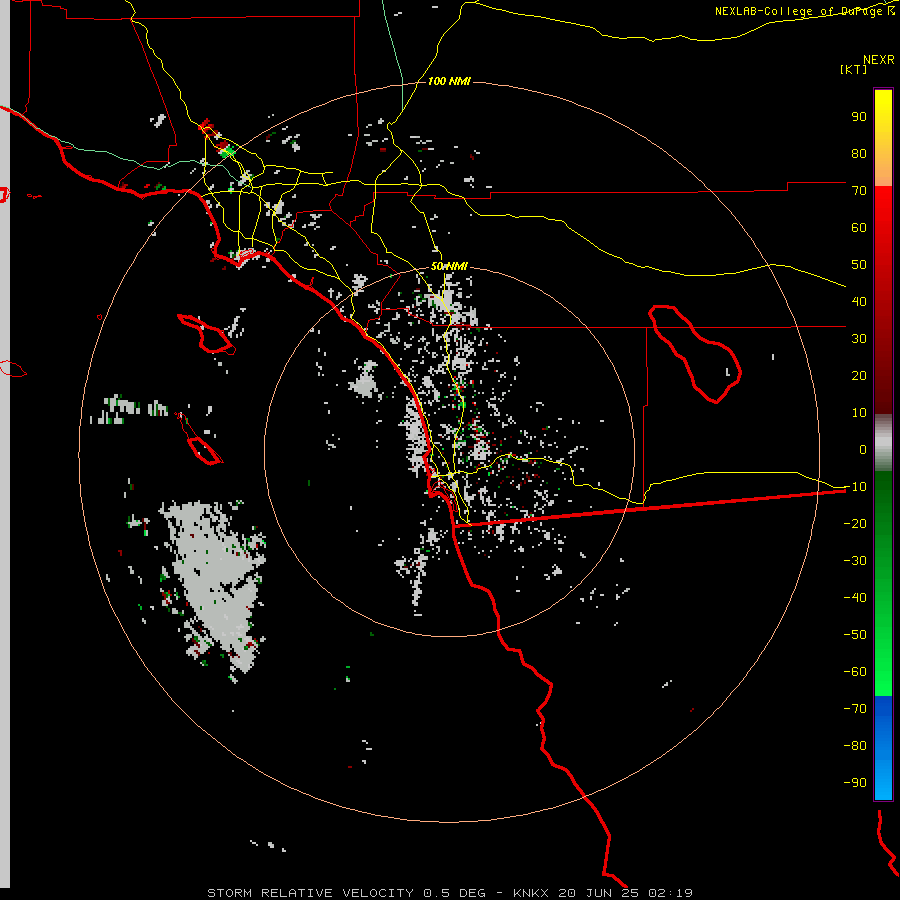Click the 20 value on velocity scale
The width and height of the screenshot is (900, 900).
point(859,376)
